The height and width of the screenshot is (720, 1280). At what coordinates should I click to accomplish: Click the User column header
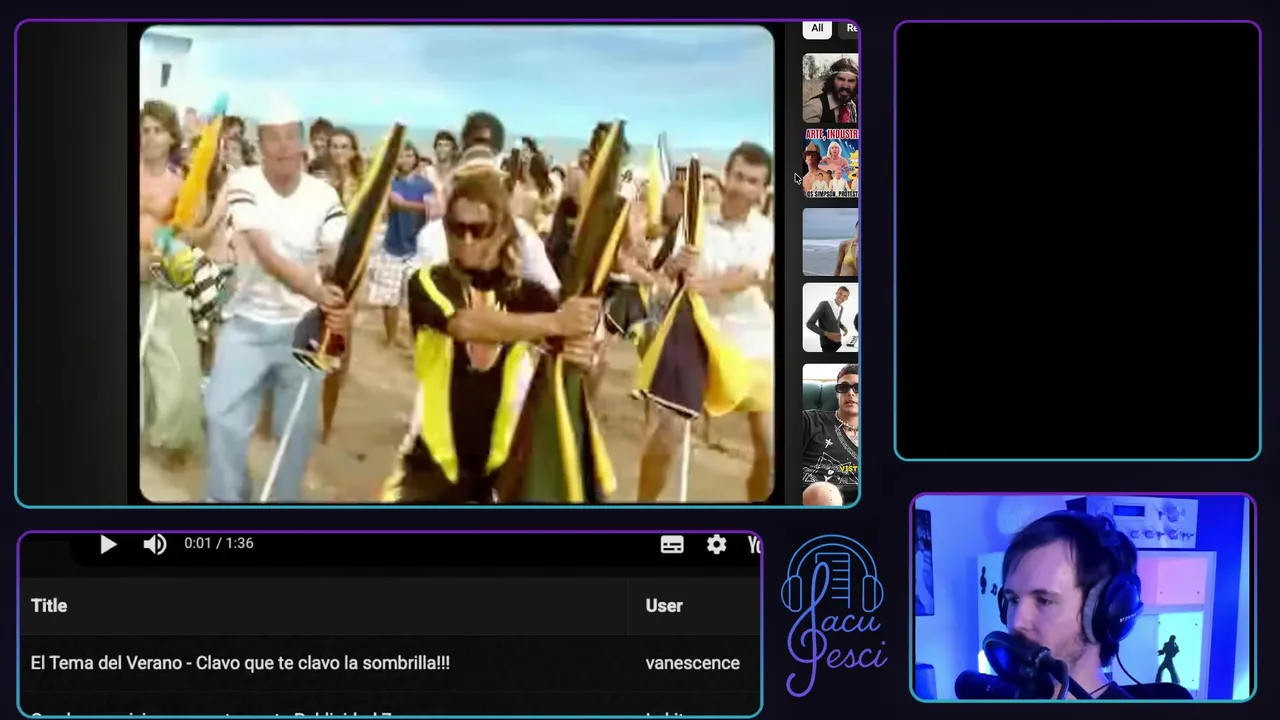(664, 606)
